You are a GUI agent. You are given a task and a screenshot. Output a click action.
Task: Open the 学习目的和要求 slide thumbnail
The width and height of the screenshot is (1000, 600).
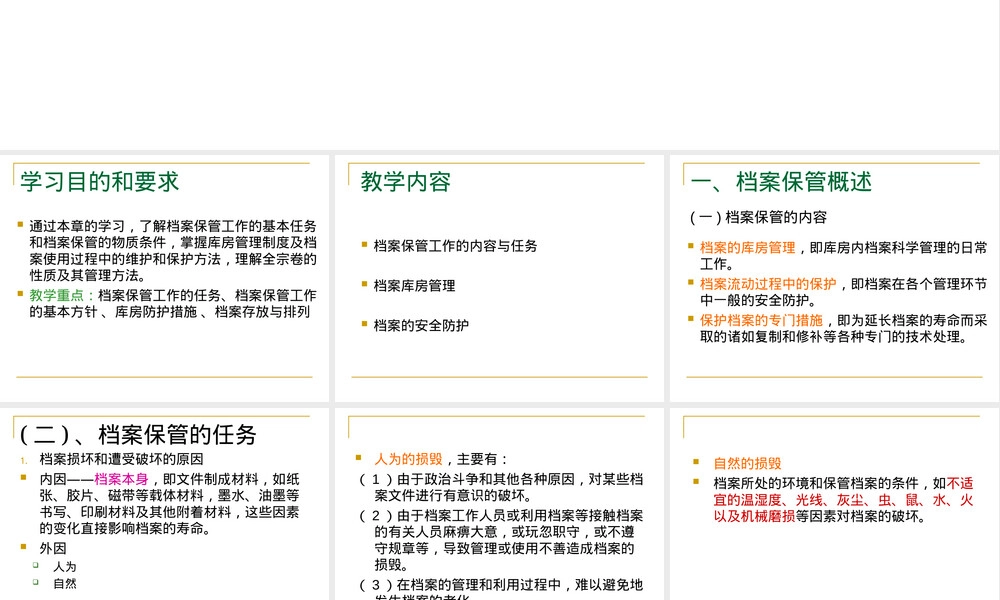coord(165,278)
